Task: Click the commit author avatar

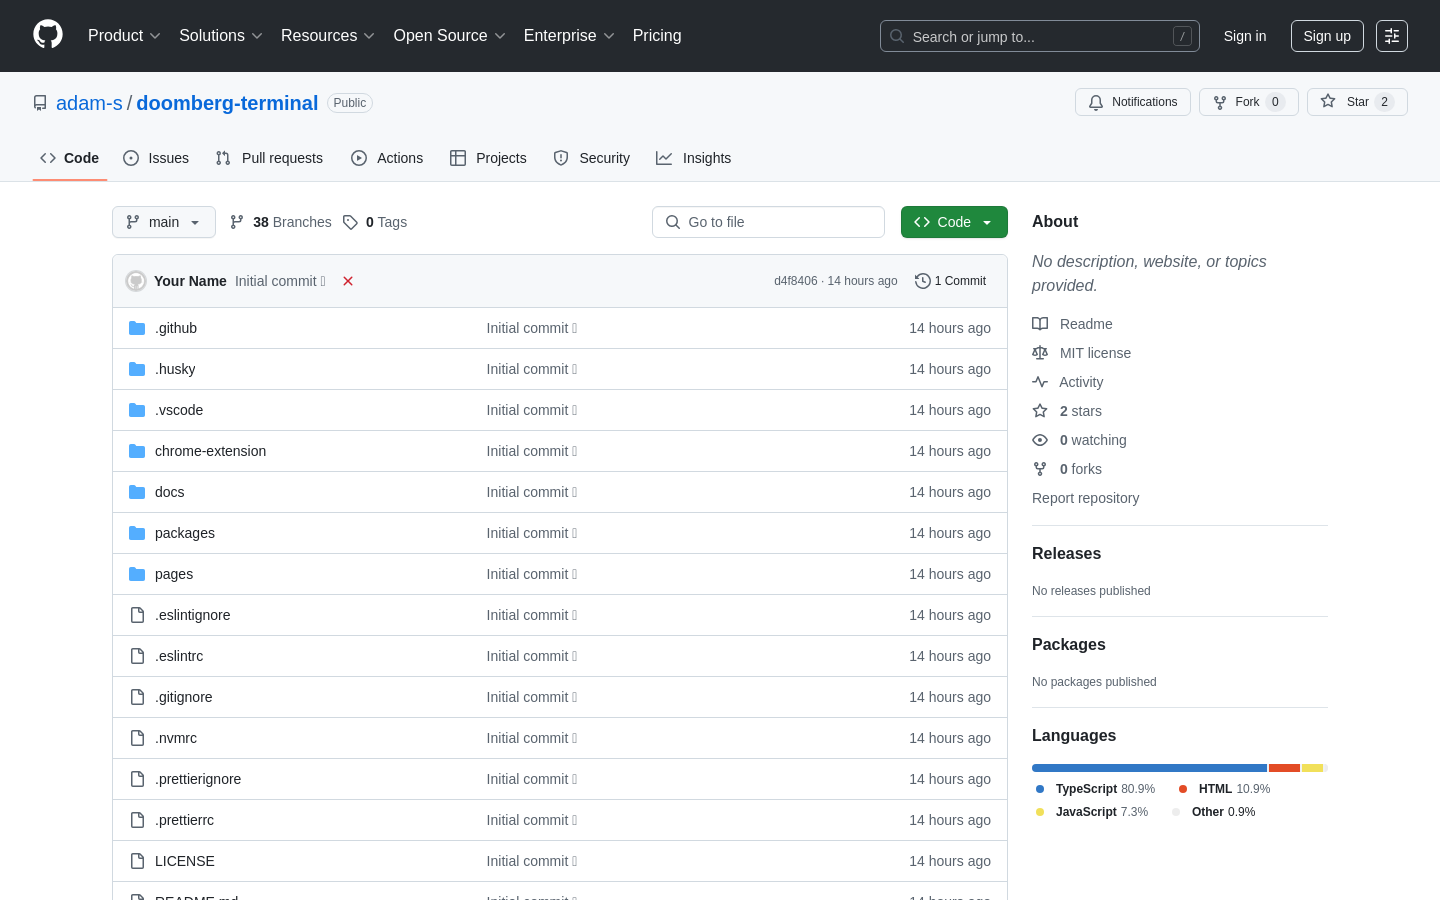Action: coord(136,281)
